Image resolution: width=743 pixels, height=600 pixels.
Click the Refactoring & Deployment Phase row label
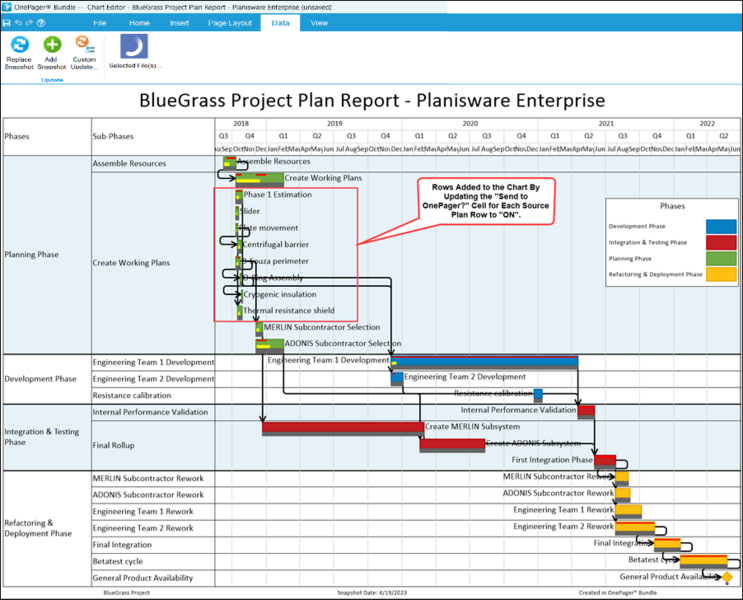point(38,528)
